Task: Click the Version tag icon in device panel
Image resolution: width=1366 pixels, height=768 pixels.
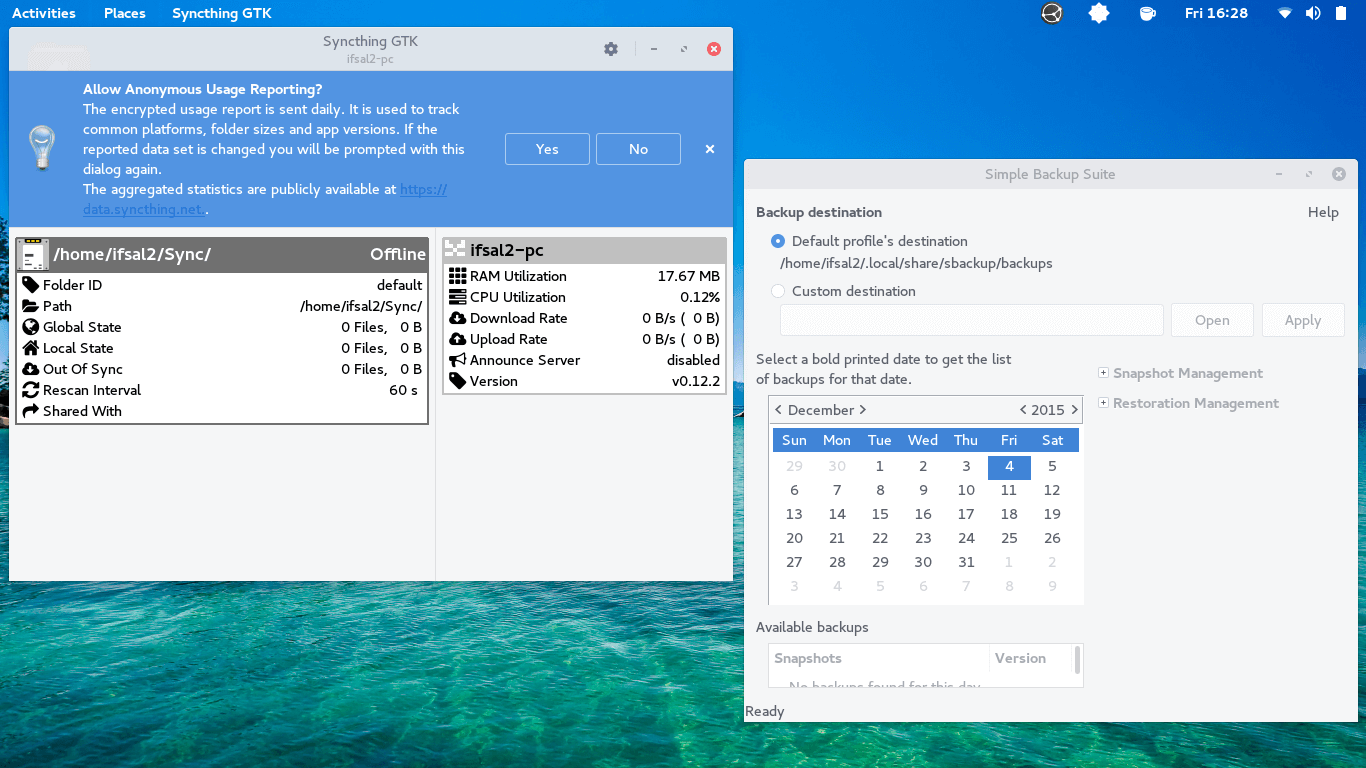Action: (x=458, y=381)
